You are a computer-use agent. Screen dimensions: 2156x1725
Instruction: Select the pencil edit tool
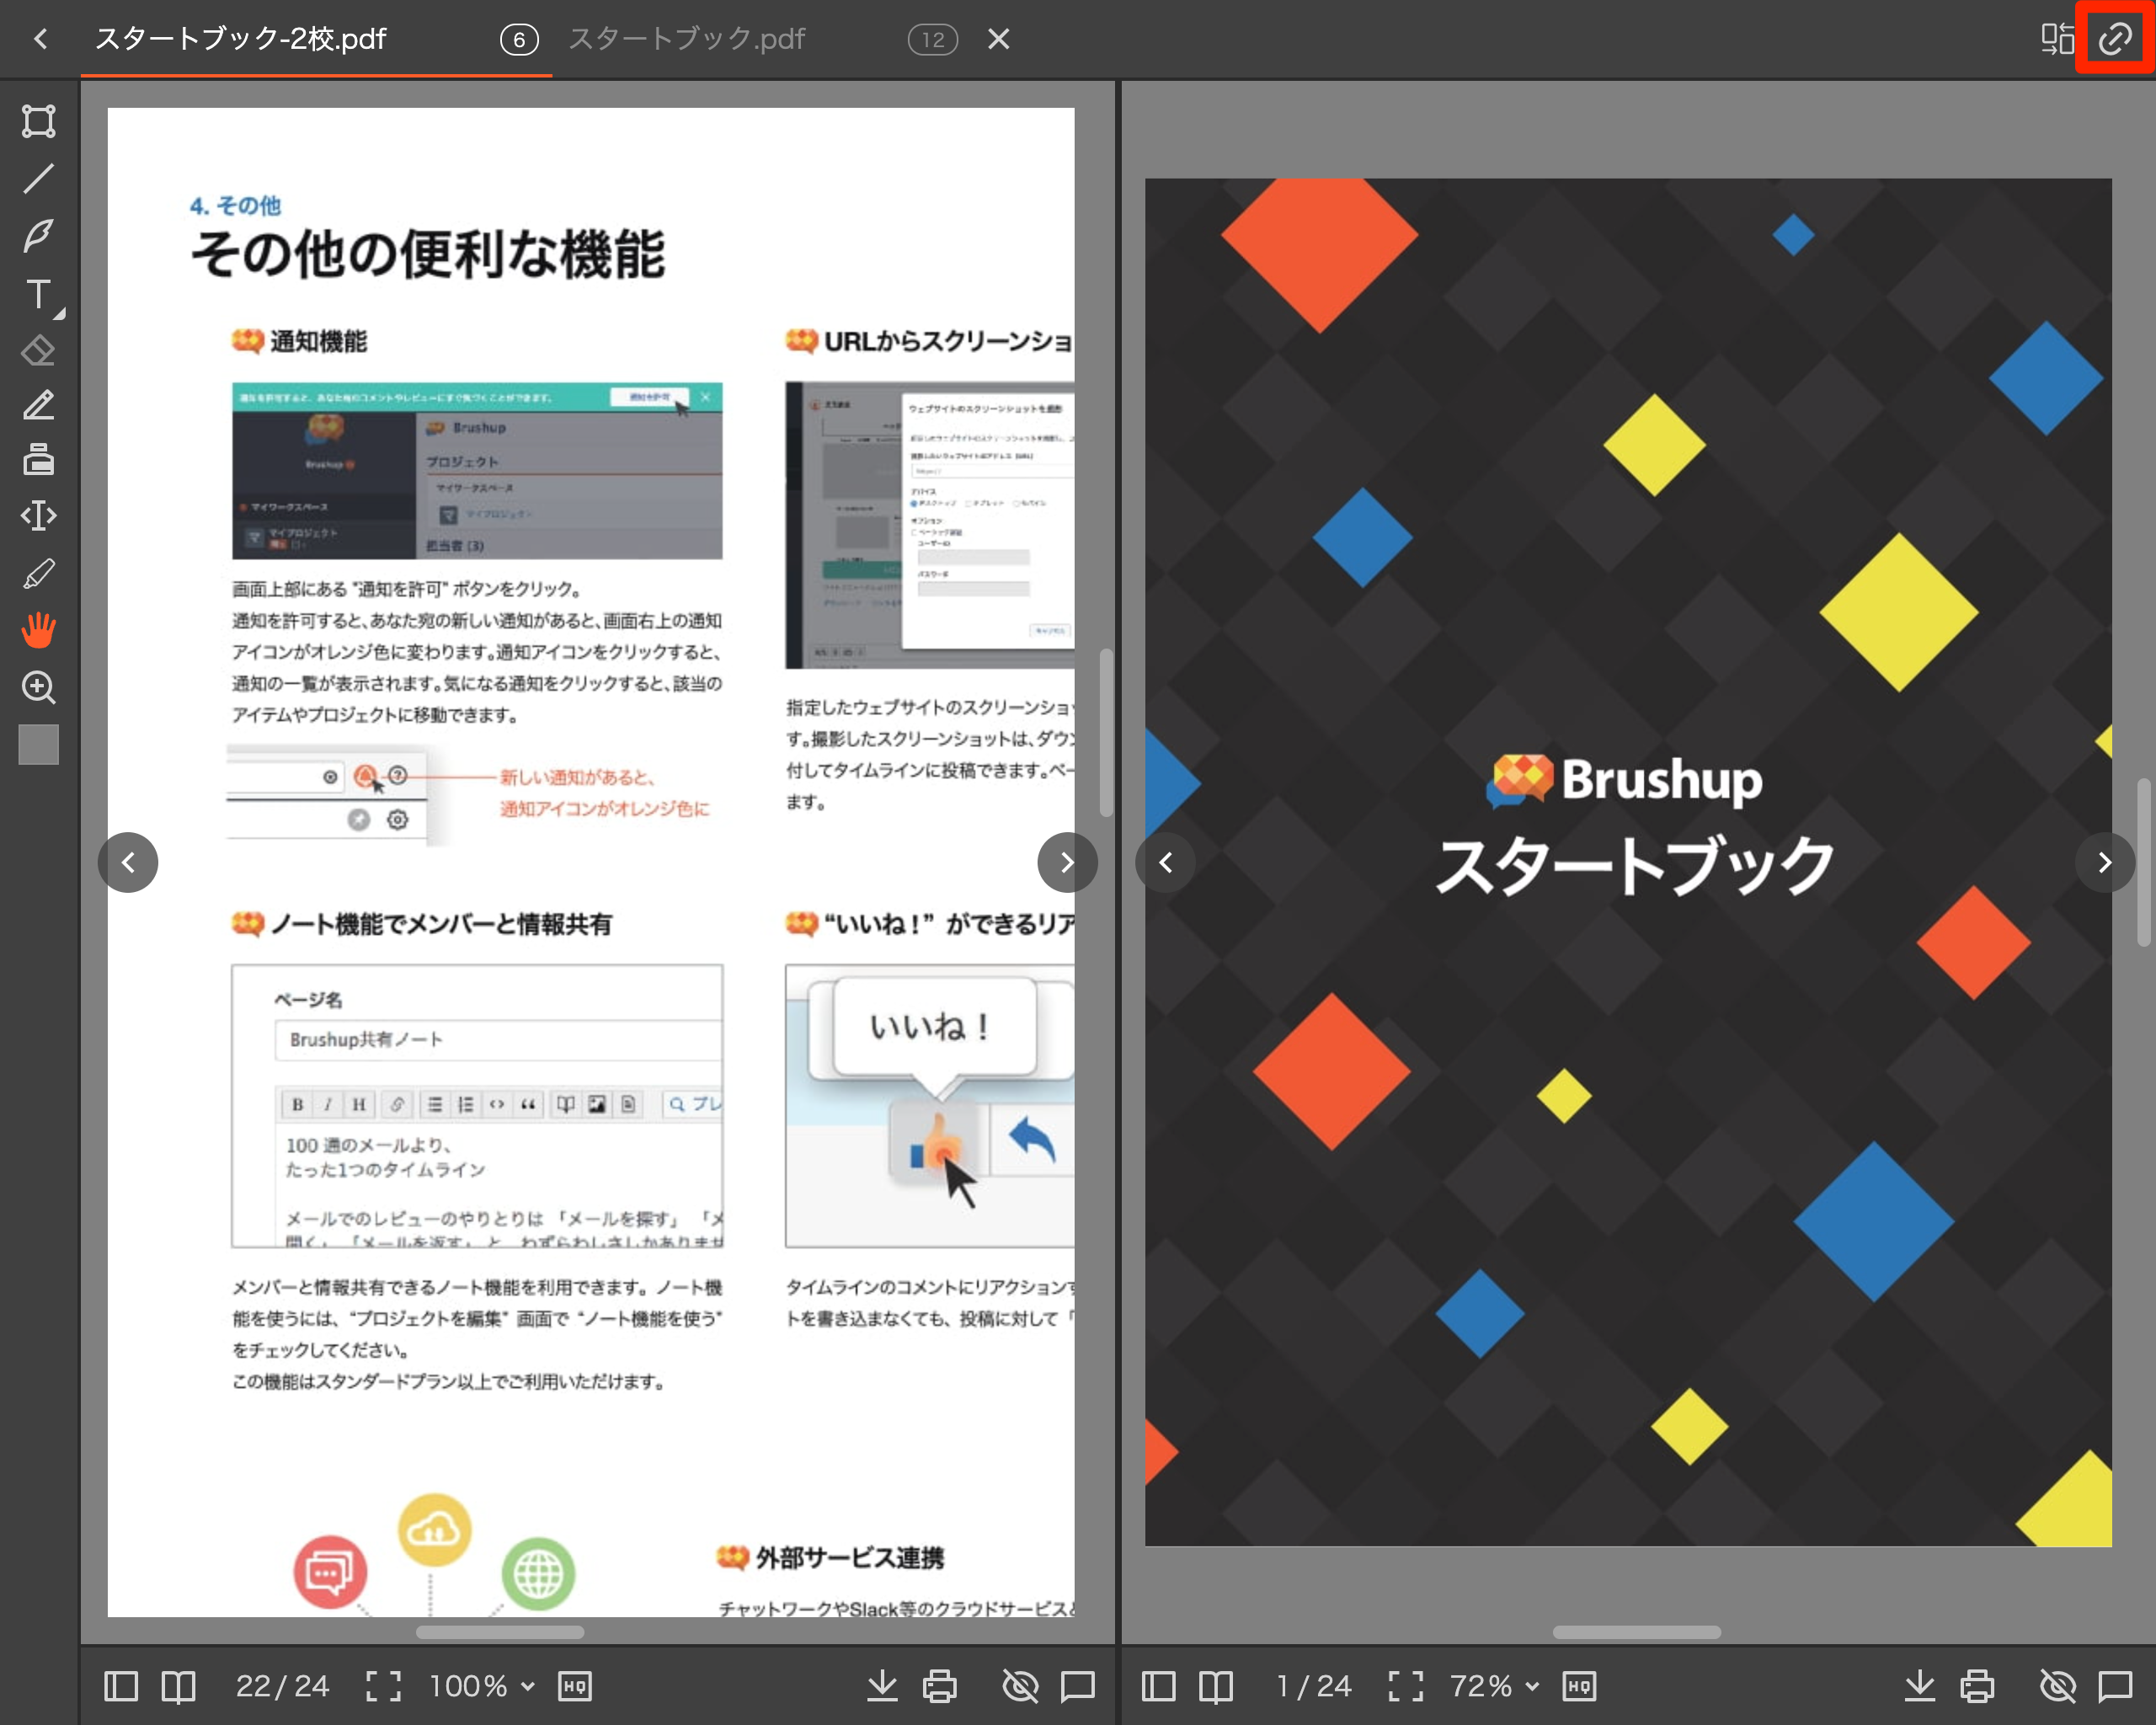pos(38,405)
